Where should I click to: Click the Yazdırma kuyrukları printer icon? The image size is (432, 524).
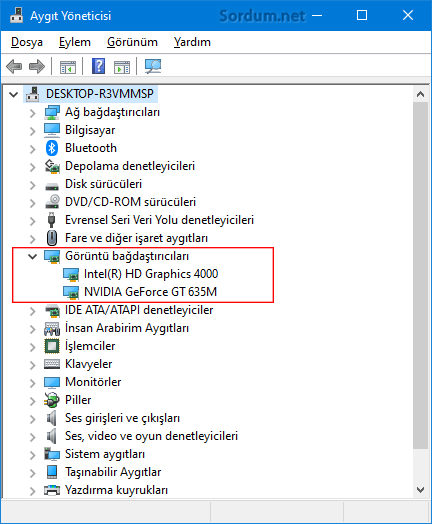pos(52,490)
